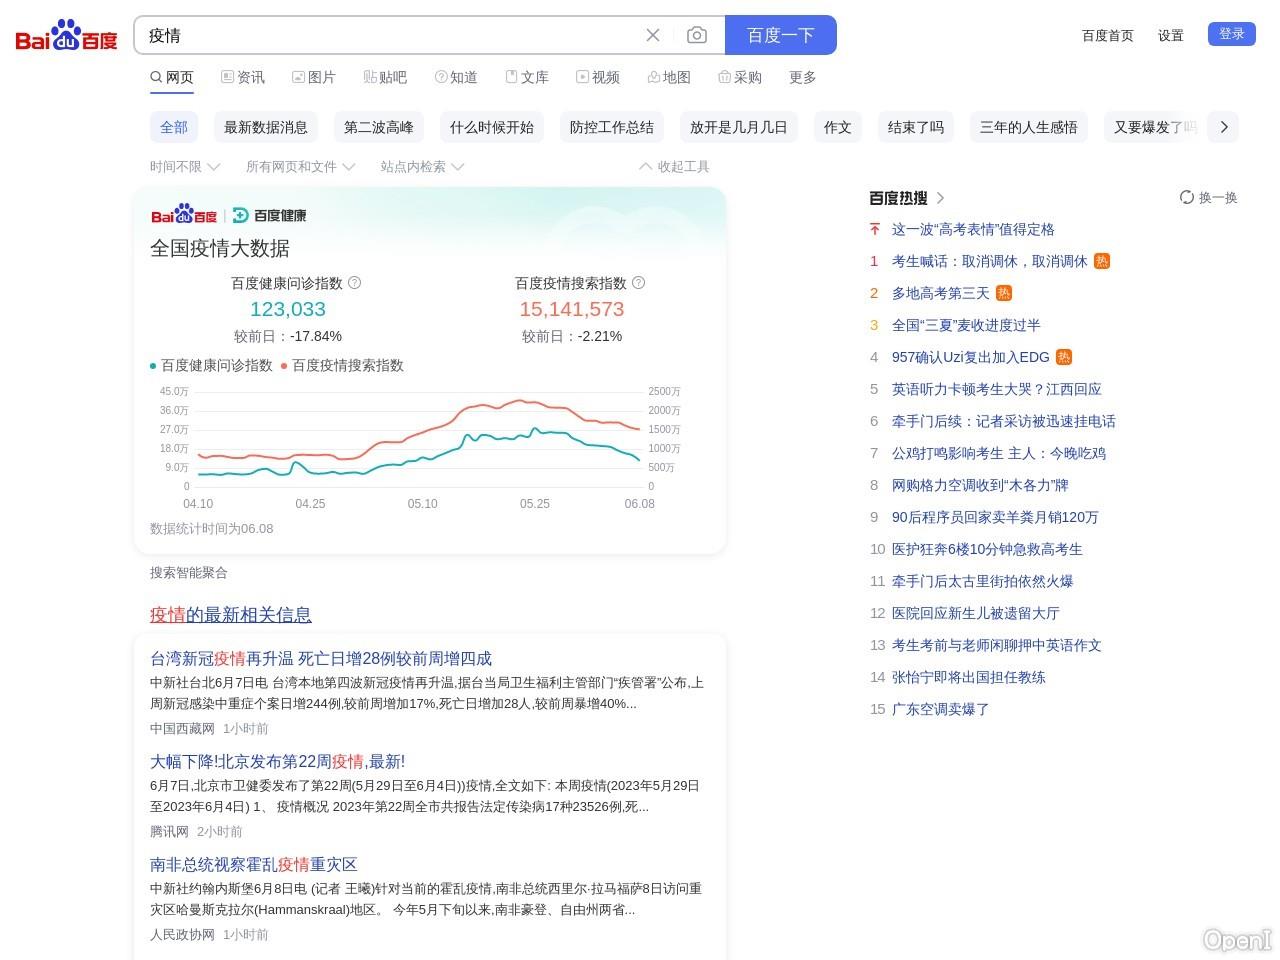
Task: Click the 百度健康 logo in the data card
Action: tap(270, 214)
